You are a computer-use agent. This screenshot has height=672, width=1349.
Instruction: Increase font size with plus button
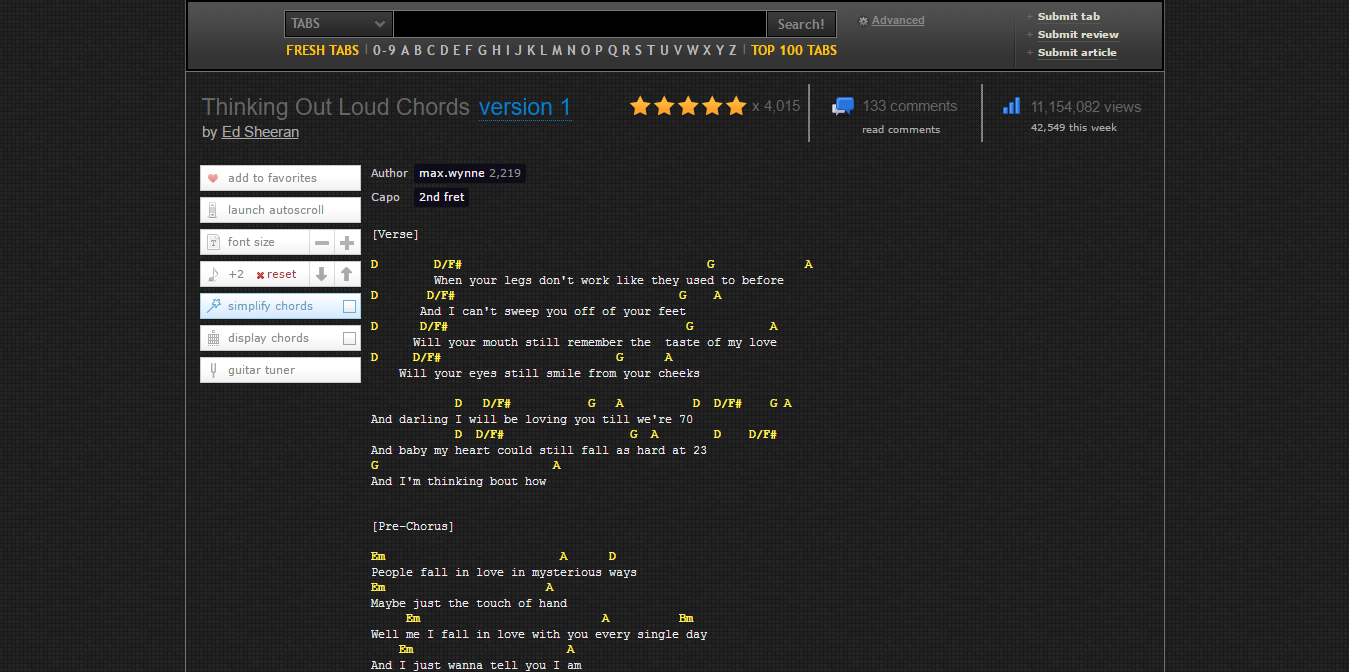click(x=347, y=242)
